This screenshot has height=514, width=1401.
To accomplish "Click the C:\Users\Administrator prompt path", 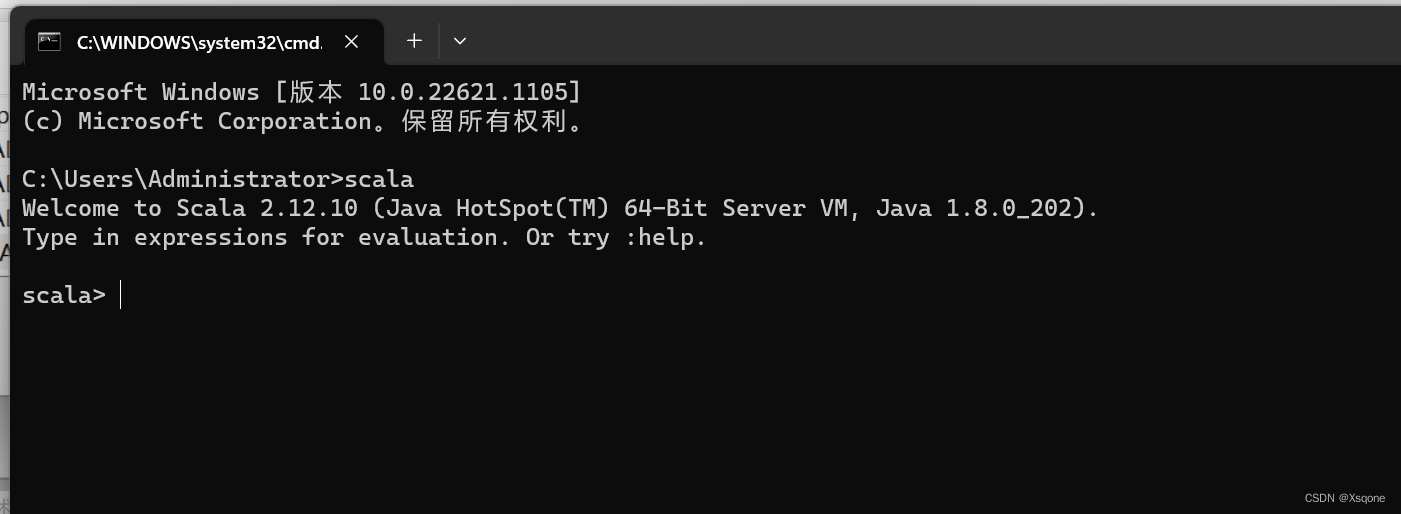I will tap(175, 180).
